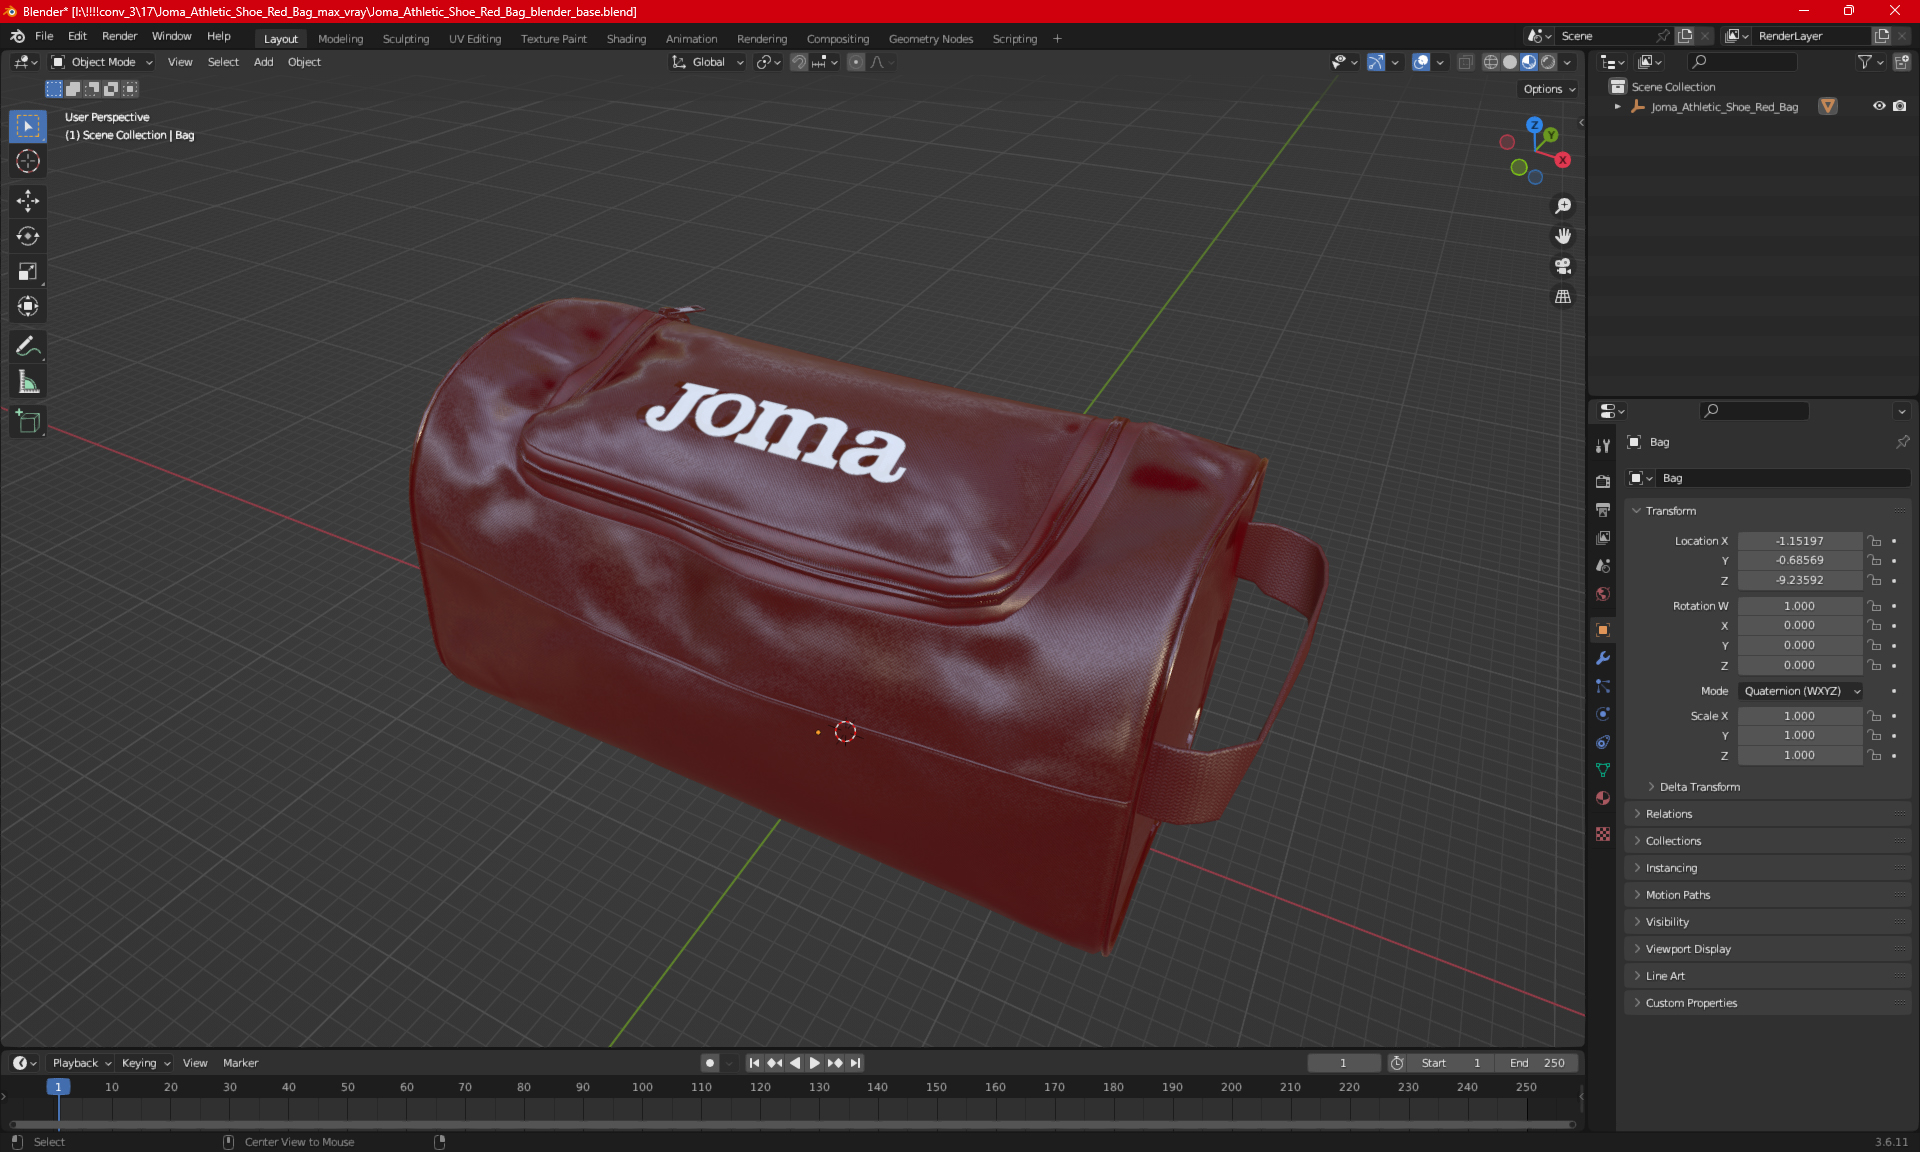The height and width of the screenshot is (1152, 1920).
Task: Select the Add Cube tool
Action: (x=28, y=421)
